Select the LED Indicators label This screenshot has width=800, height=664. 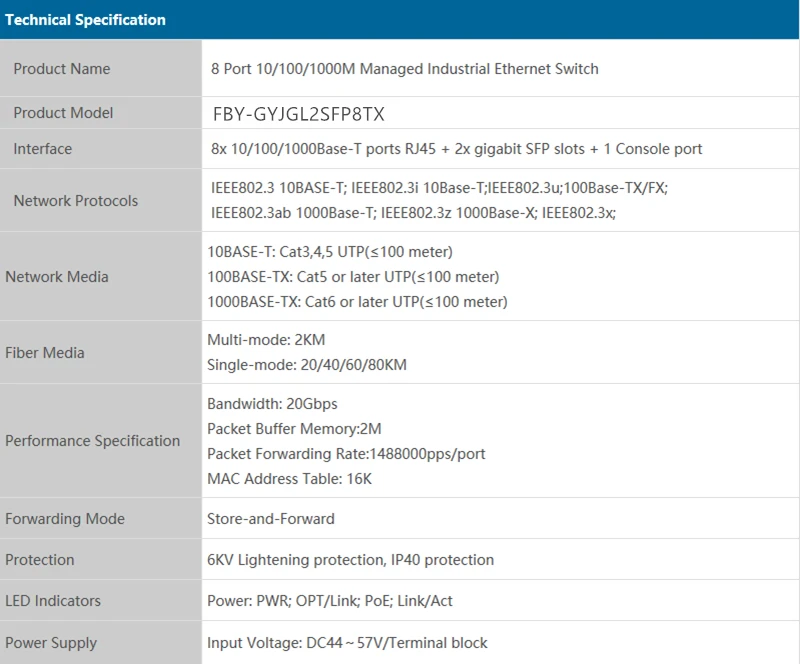pyautogui.click(x=53, y=601)
